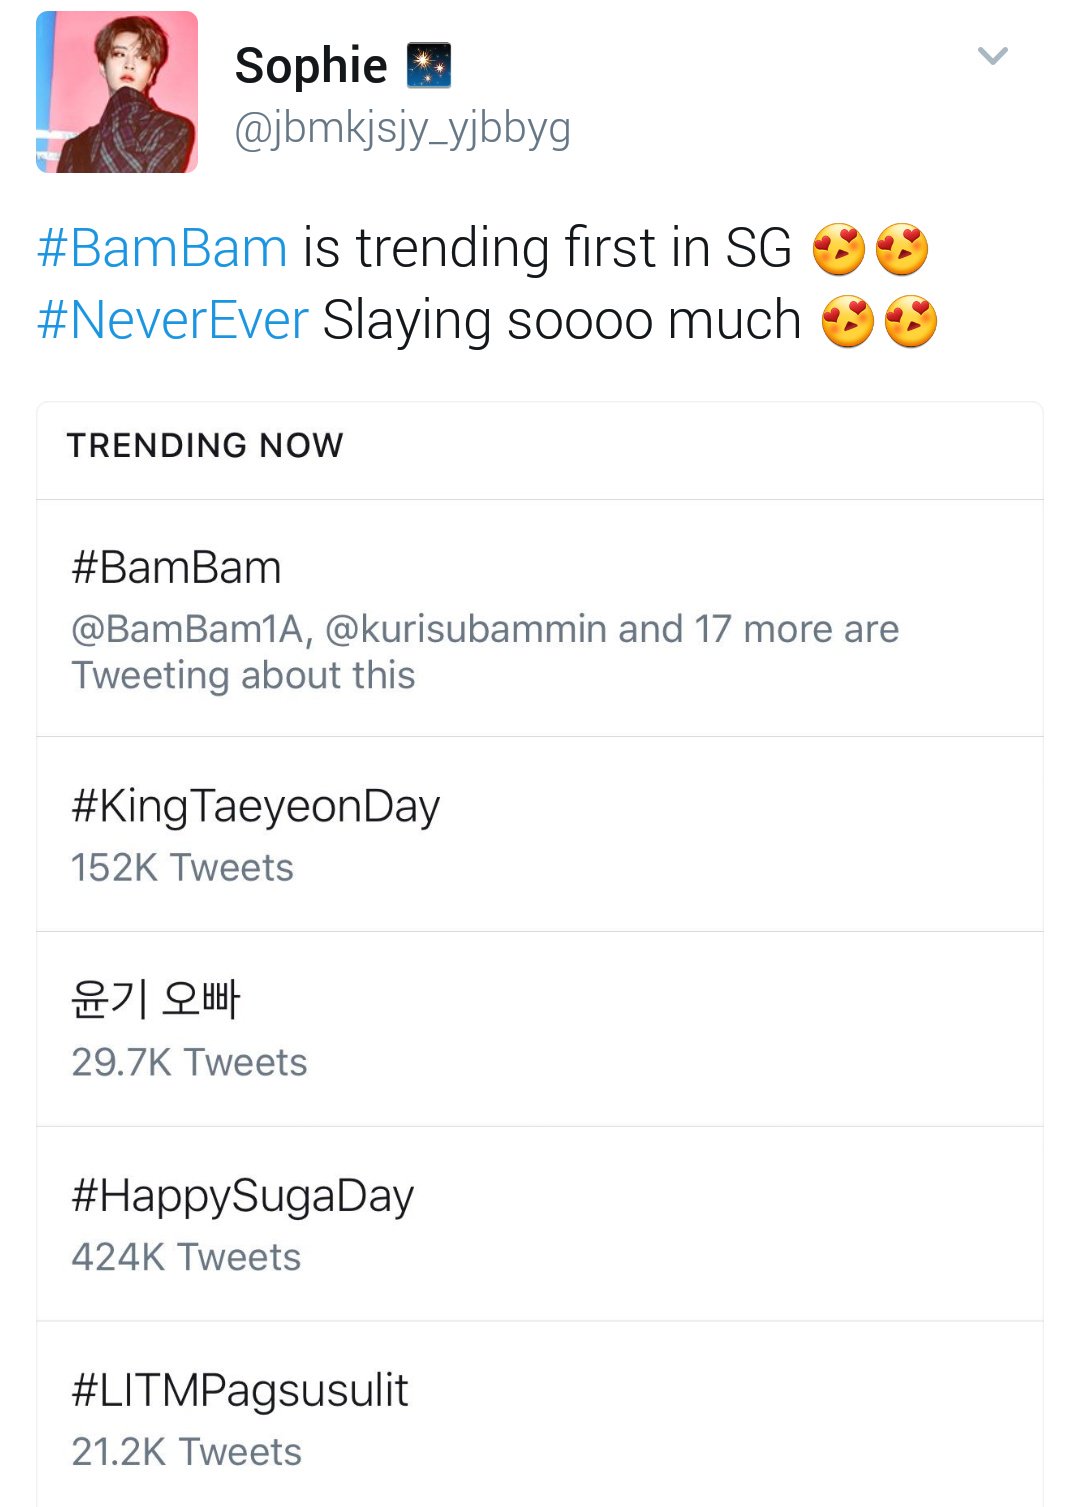Open the #BamBam hashtag in tweet text
The height and width of the screenshot is (1507, 1080).
point(162,248)
